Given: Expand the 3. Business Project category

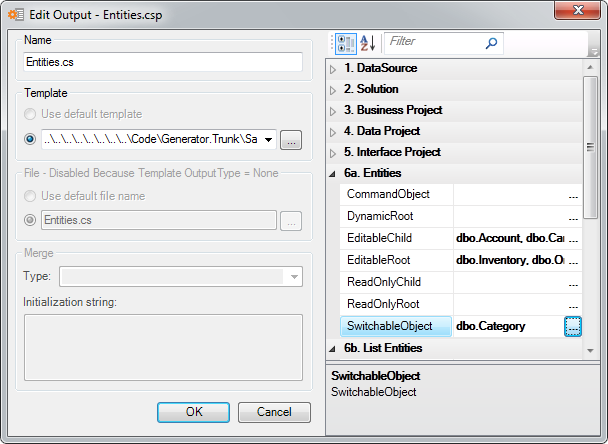Looking at the screenshot, I should 333,111.
